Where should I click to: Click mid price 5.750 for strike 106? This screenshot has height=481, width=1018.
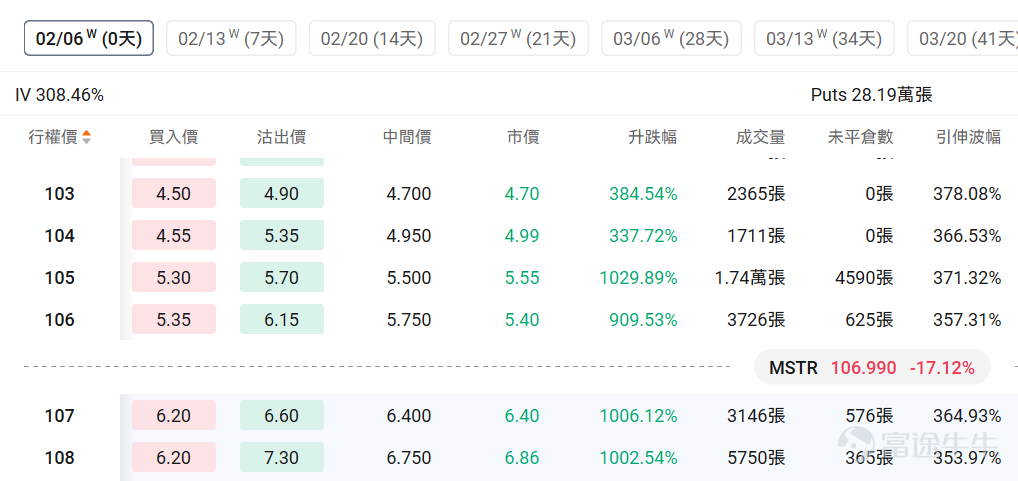pos(409,319)
